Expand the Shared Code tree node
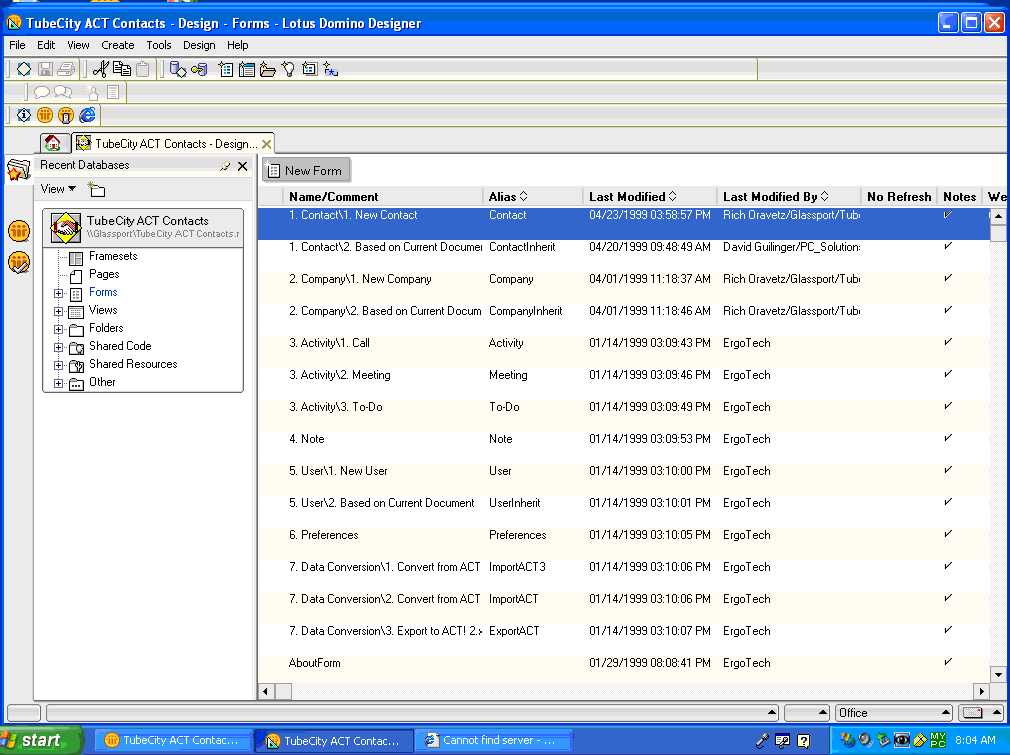The image size is (1010, 755). click(59, 348)
